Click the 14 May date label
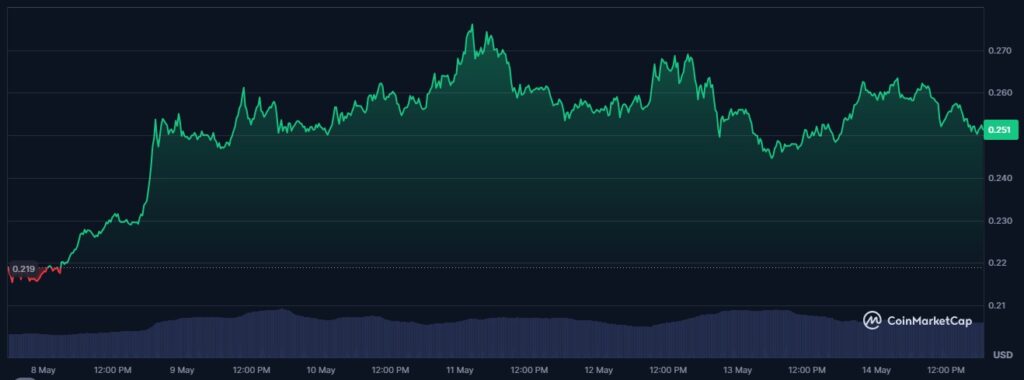The height and width of the screenshot is (380, 1024). (x=877, y=370)
